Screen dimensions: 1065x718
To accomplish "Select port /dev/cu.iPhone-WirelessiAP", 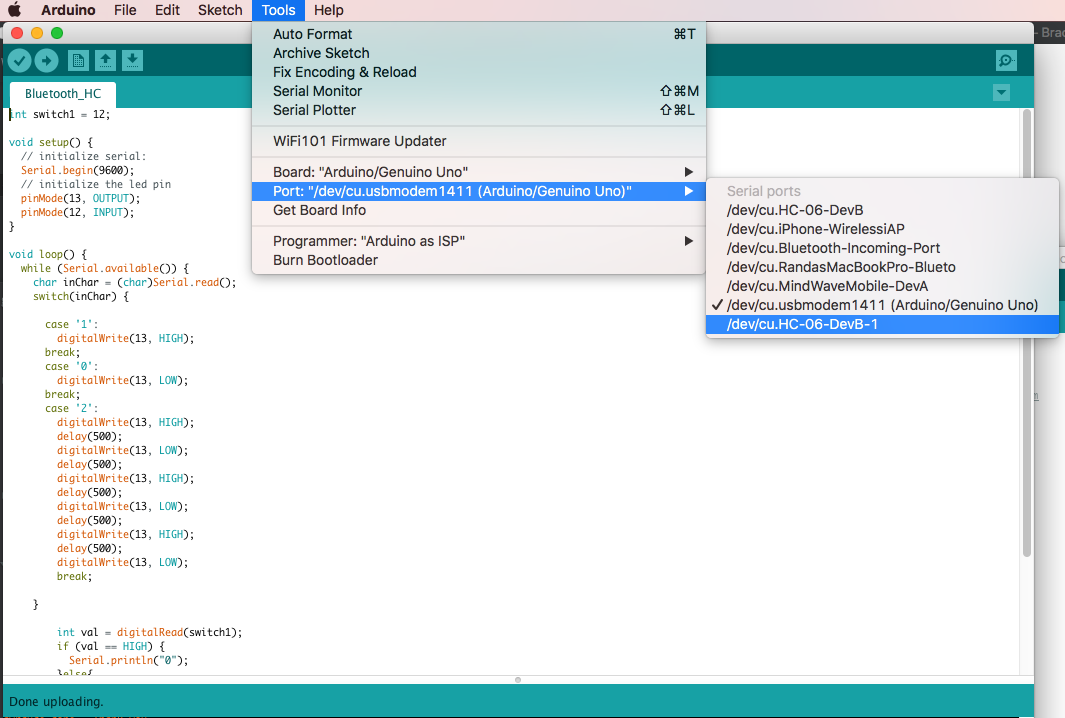I will pyautogui.click(x=882, y=229).
